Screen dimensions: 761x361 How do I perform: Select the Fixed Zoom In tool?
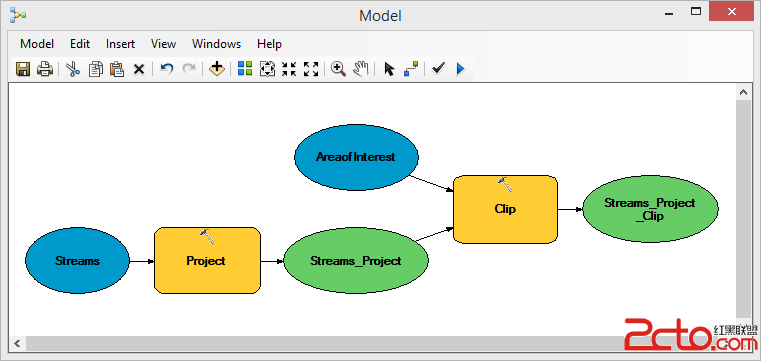click(289, 69)
